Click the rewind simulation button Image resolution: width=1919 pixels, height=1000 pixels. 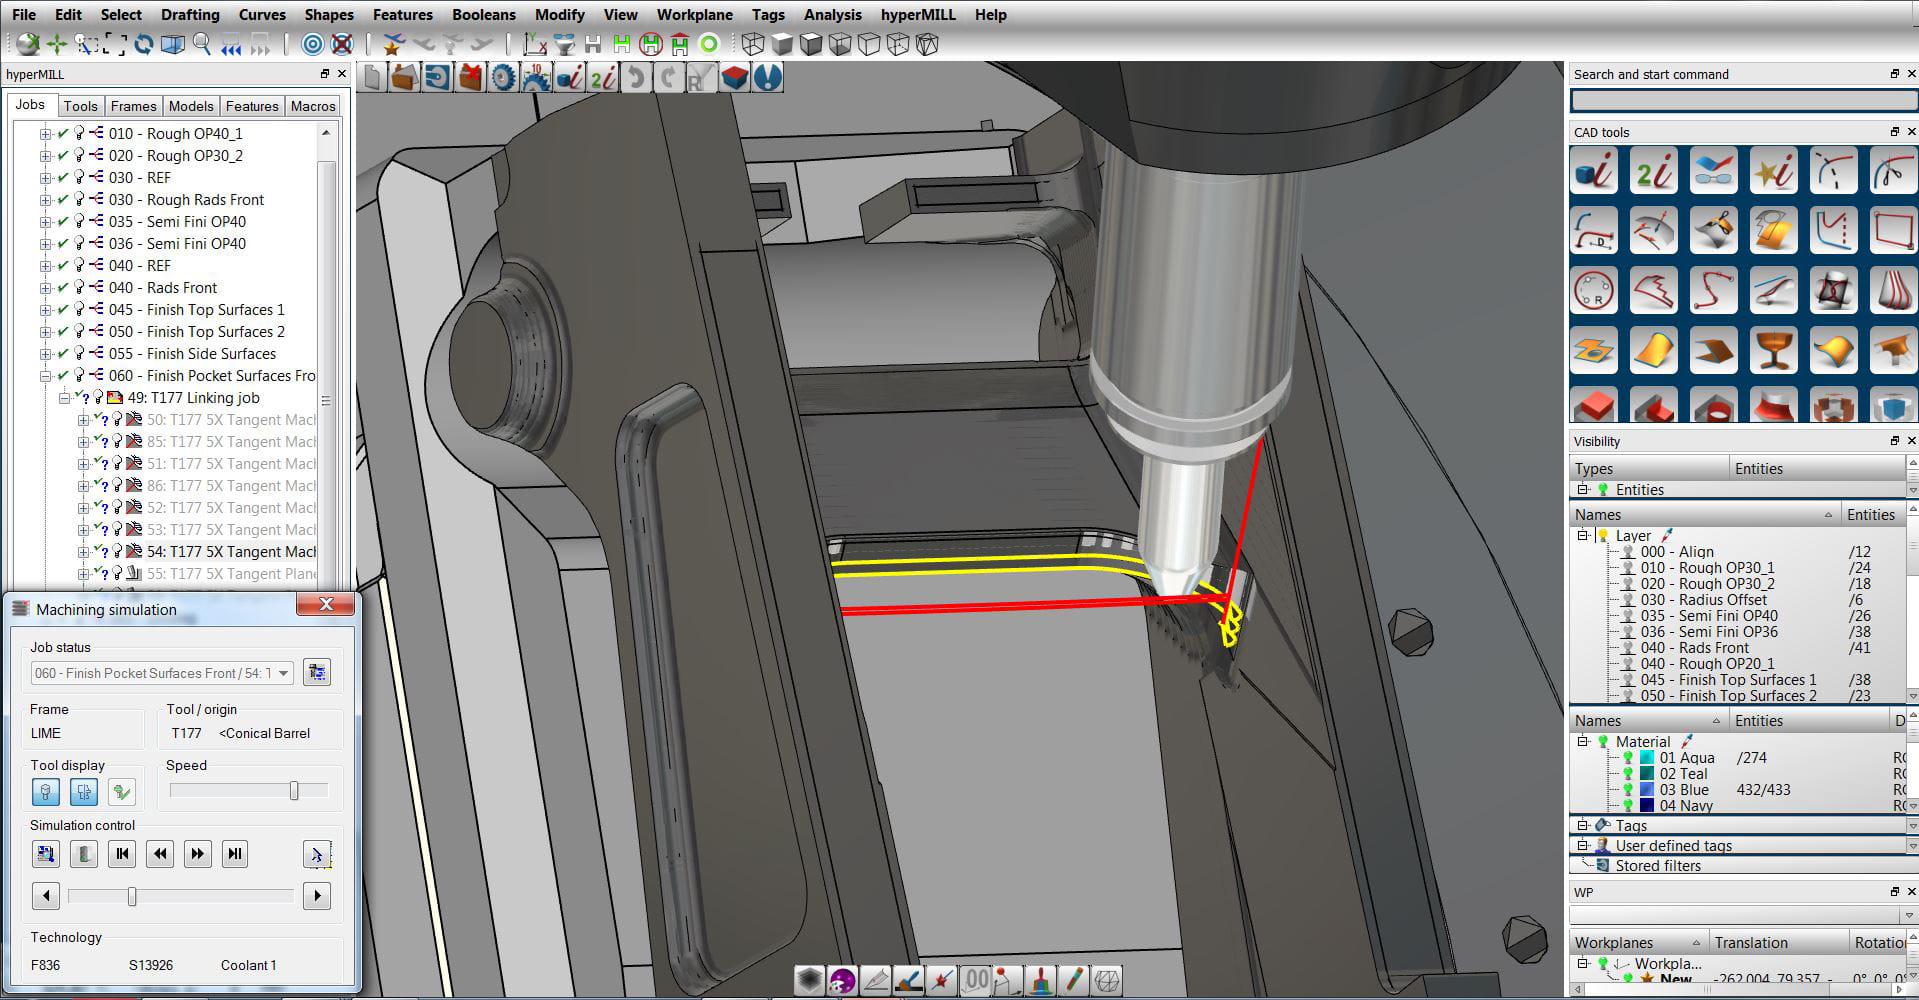160,854
